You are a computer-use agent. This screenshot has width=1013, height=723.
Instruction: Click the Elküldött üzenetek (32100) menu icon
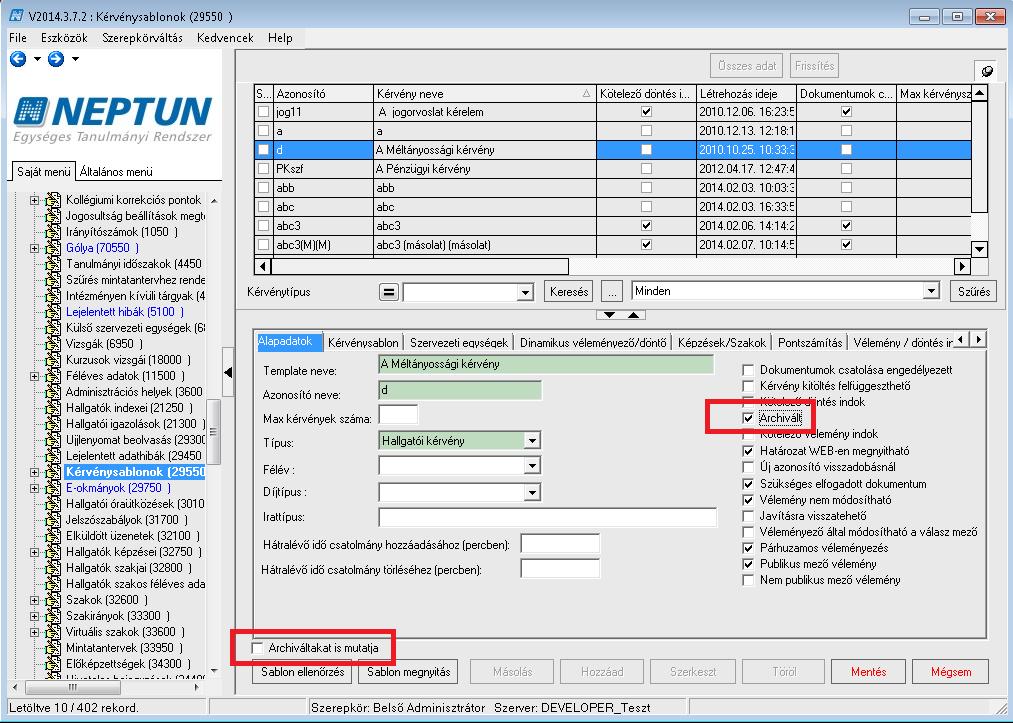(x=53, y=536)
